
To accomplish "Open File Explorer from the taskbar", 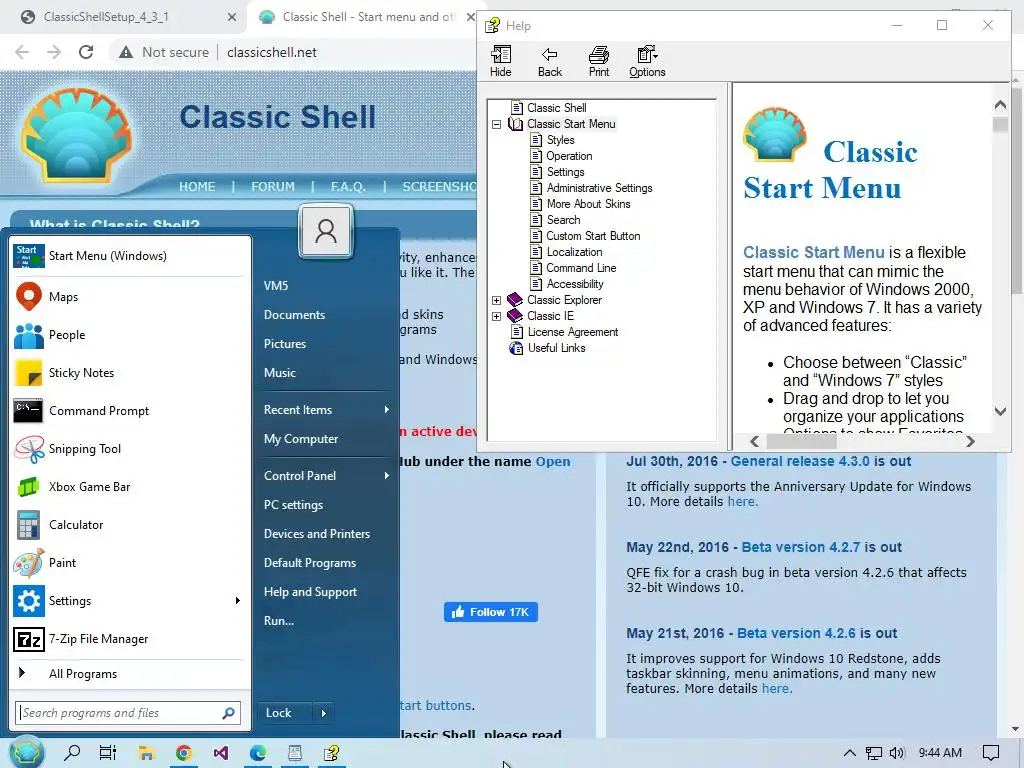I will [146, 753].
